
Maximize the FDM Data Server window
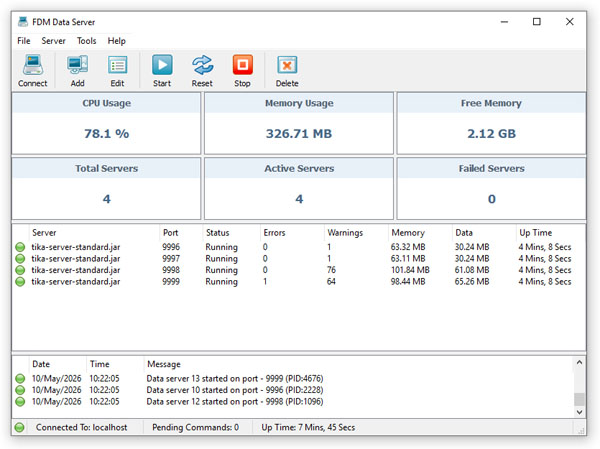point(537,21)
